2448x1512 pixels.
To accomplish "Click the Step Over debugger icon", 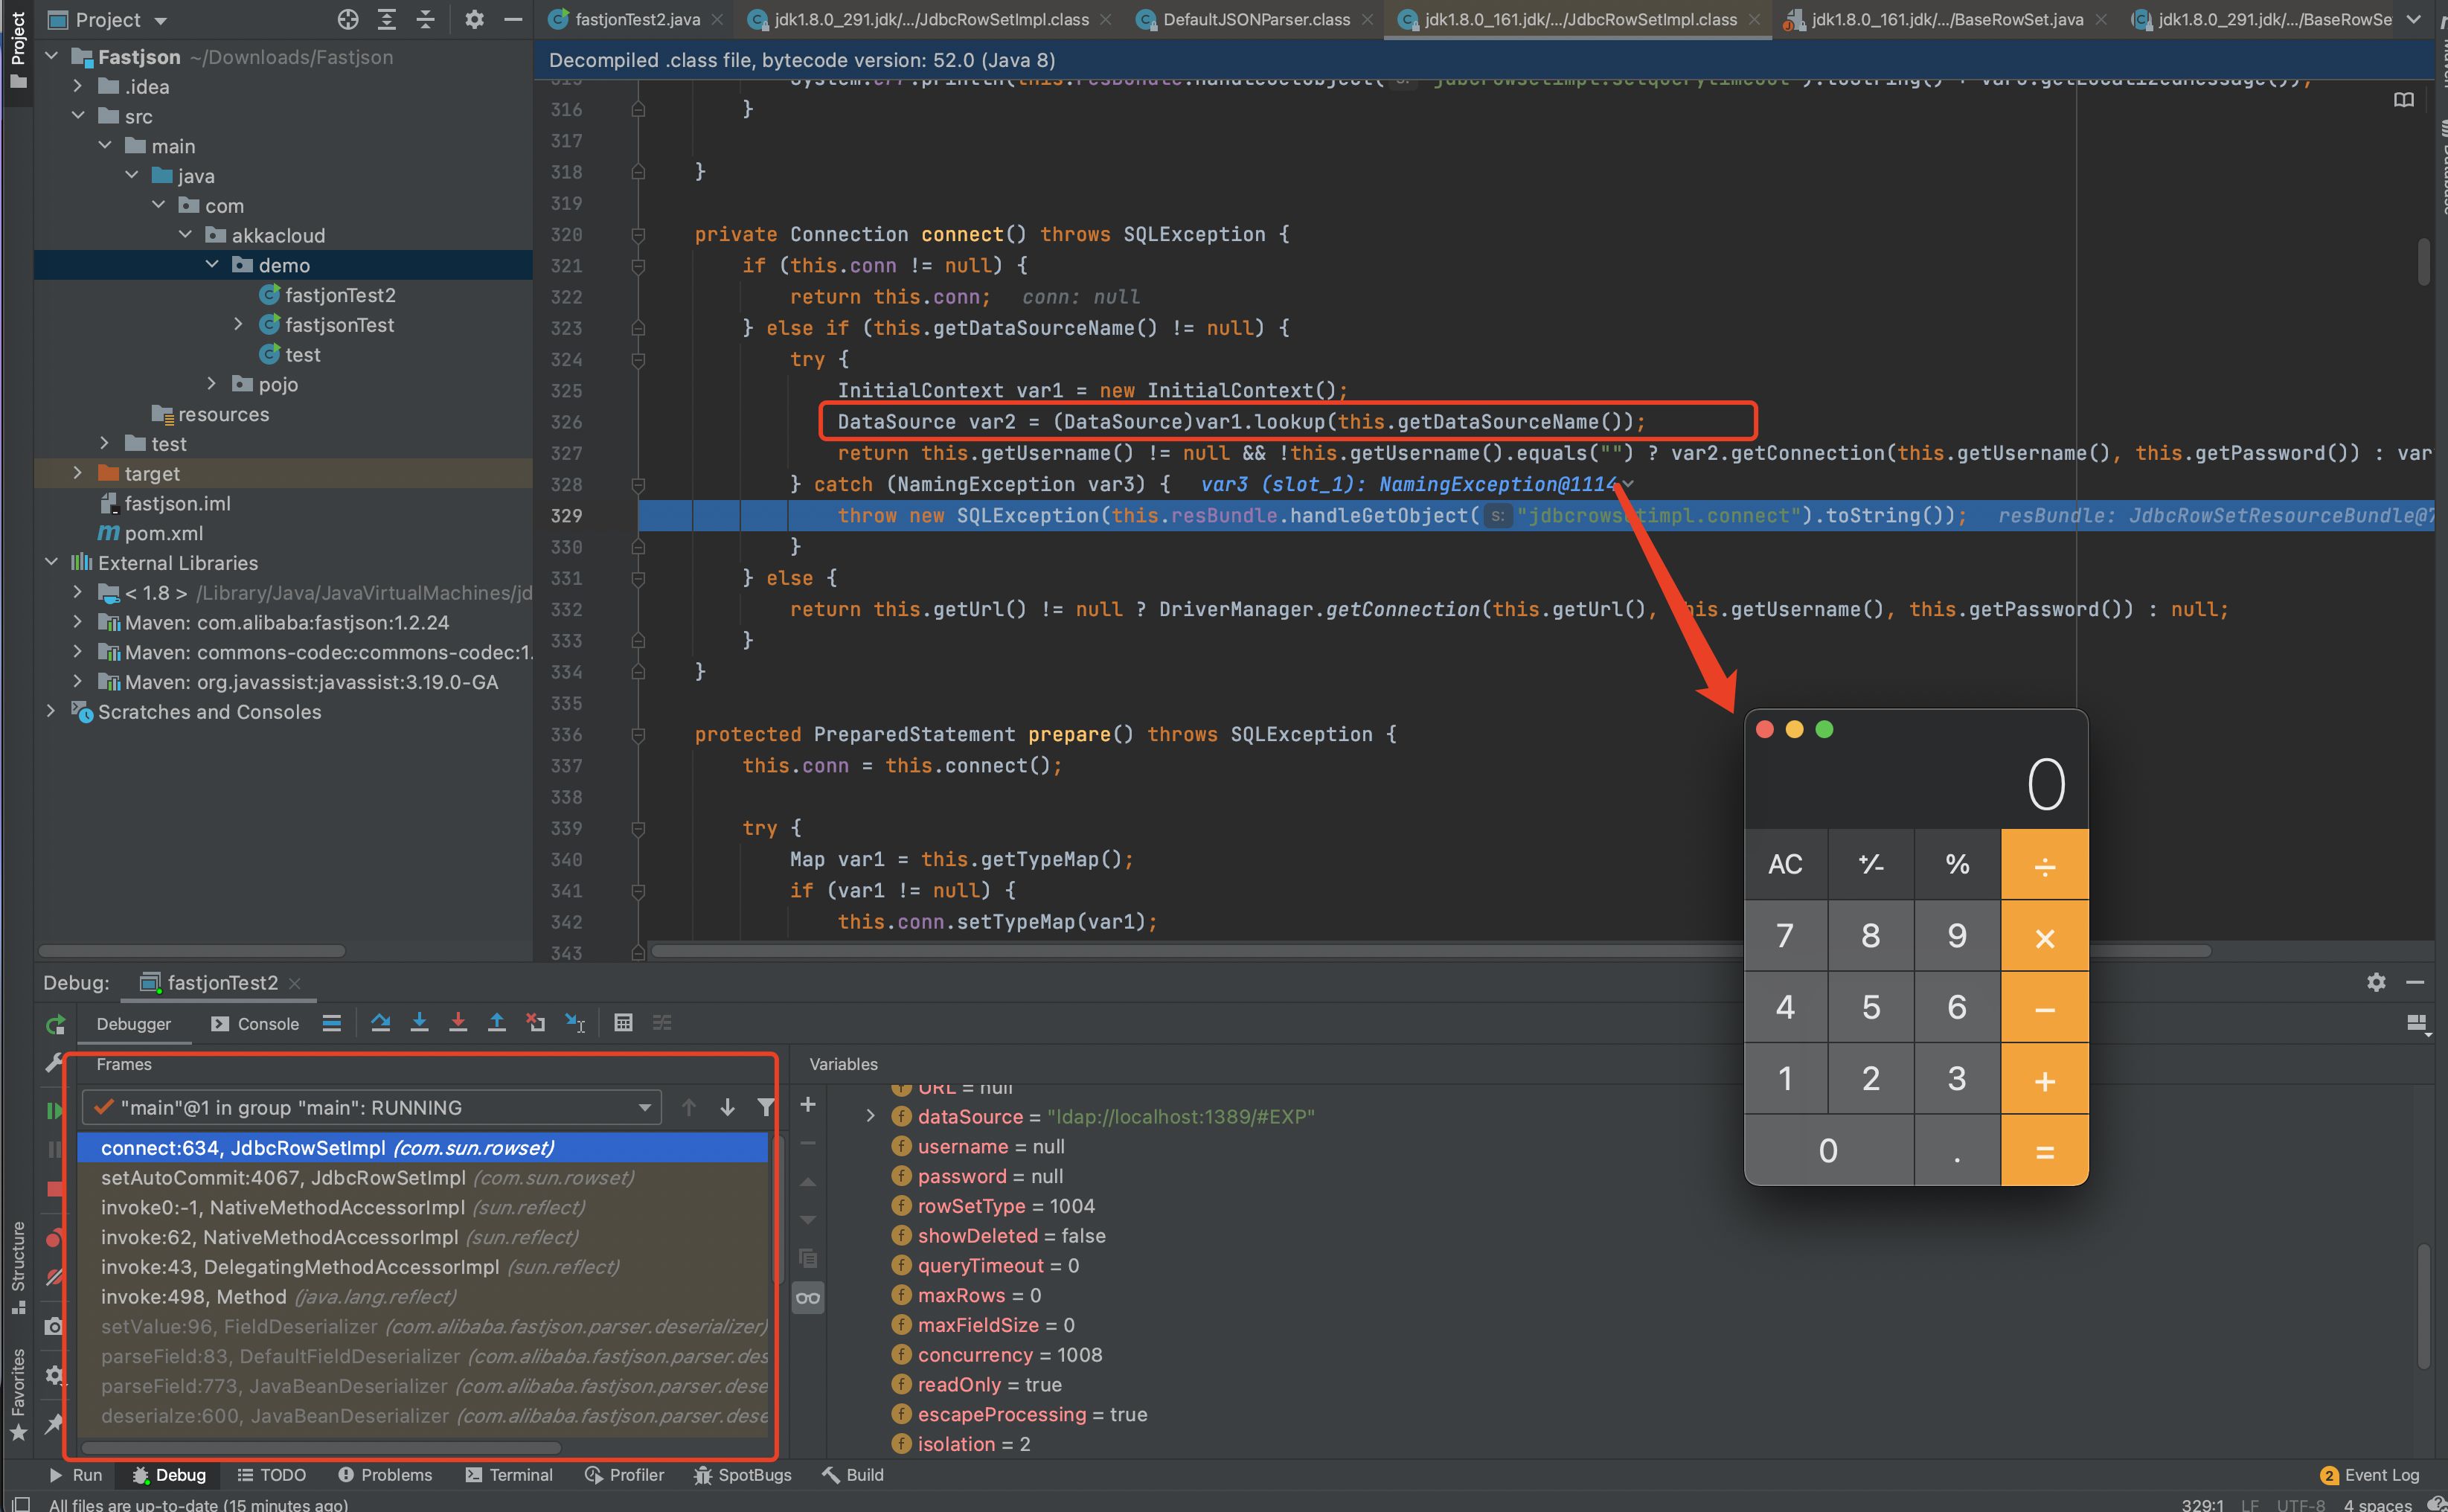I will click(x=380, y=1022).
